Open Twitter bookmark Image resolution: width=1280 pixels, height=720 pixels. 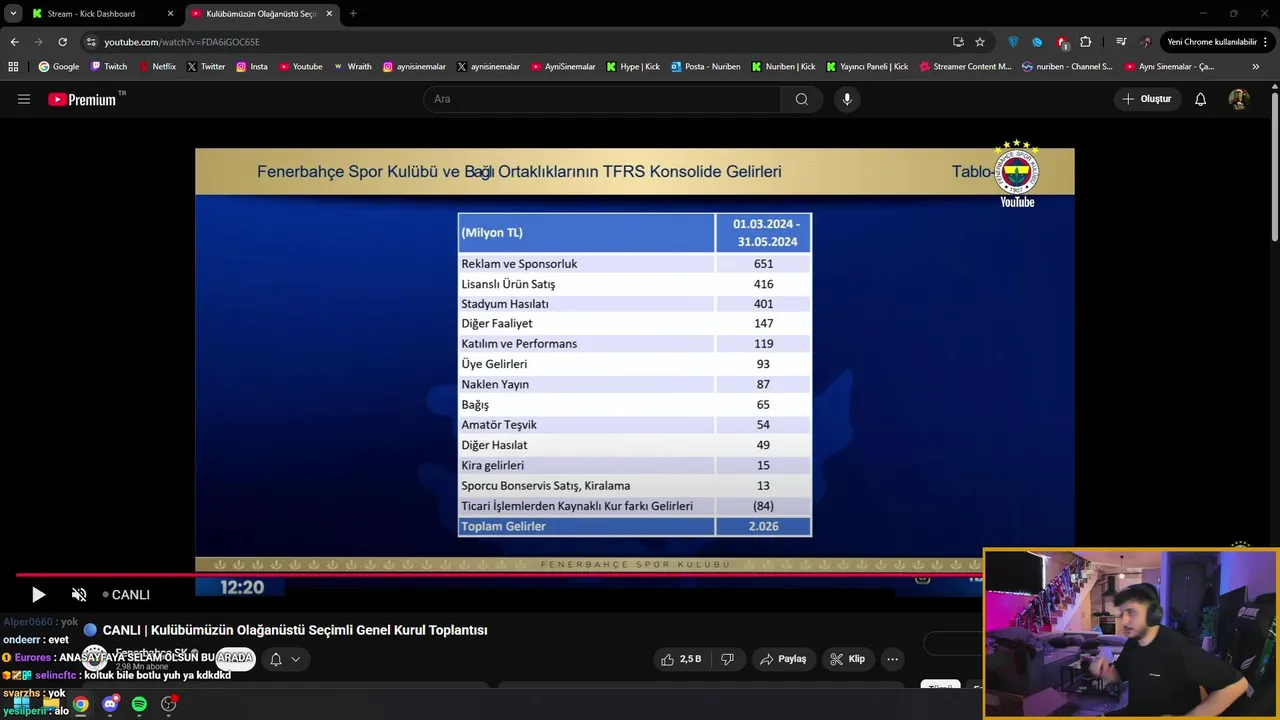tap(206, 67)
